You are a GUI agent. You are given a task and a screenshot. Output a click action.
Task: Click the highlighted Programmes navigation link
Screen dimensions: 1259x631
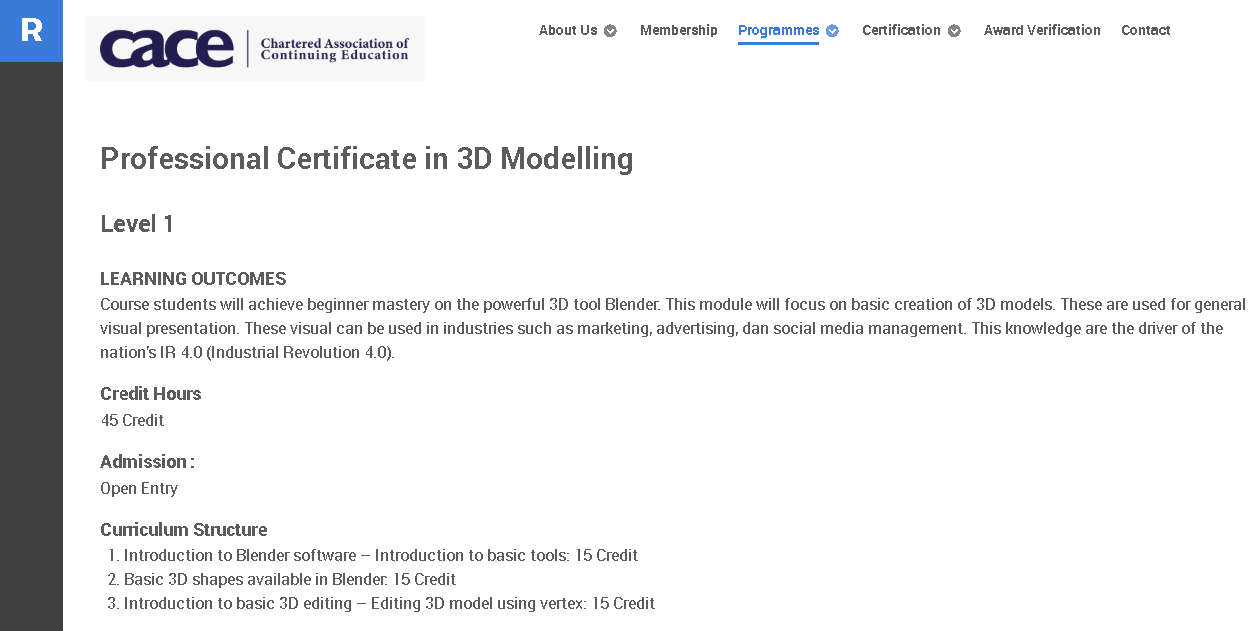tap(779, 30)
